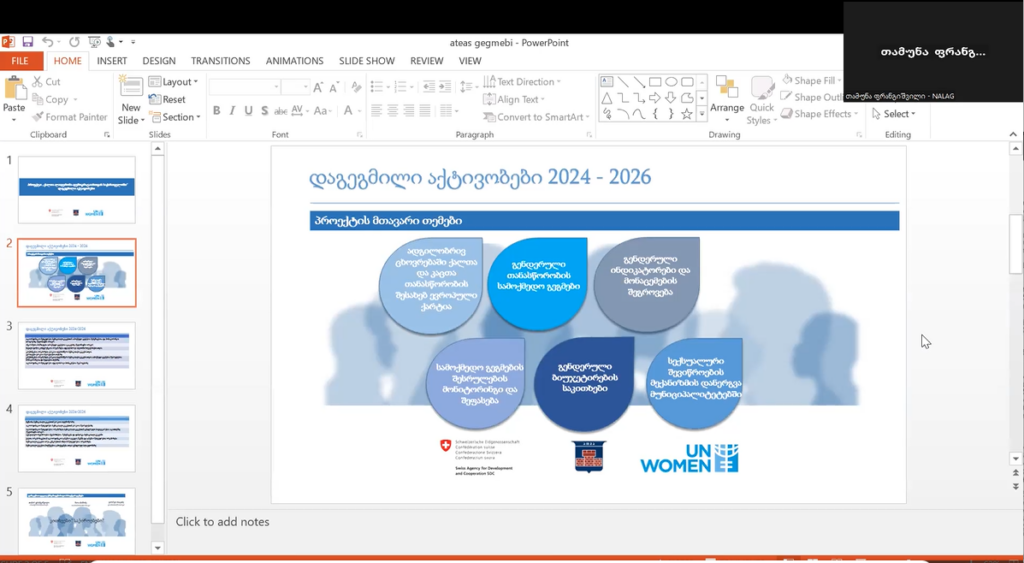Click the Undo arrow icon
Screen dimensions: 1024x563
tap(47, 42)
